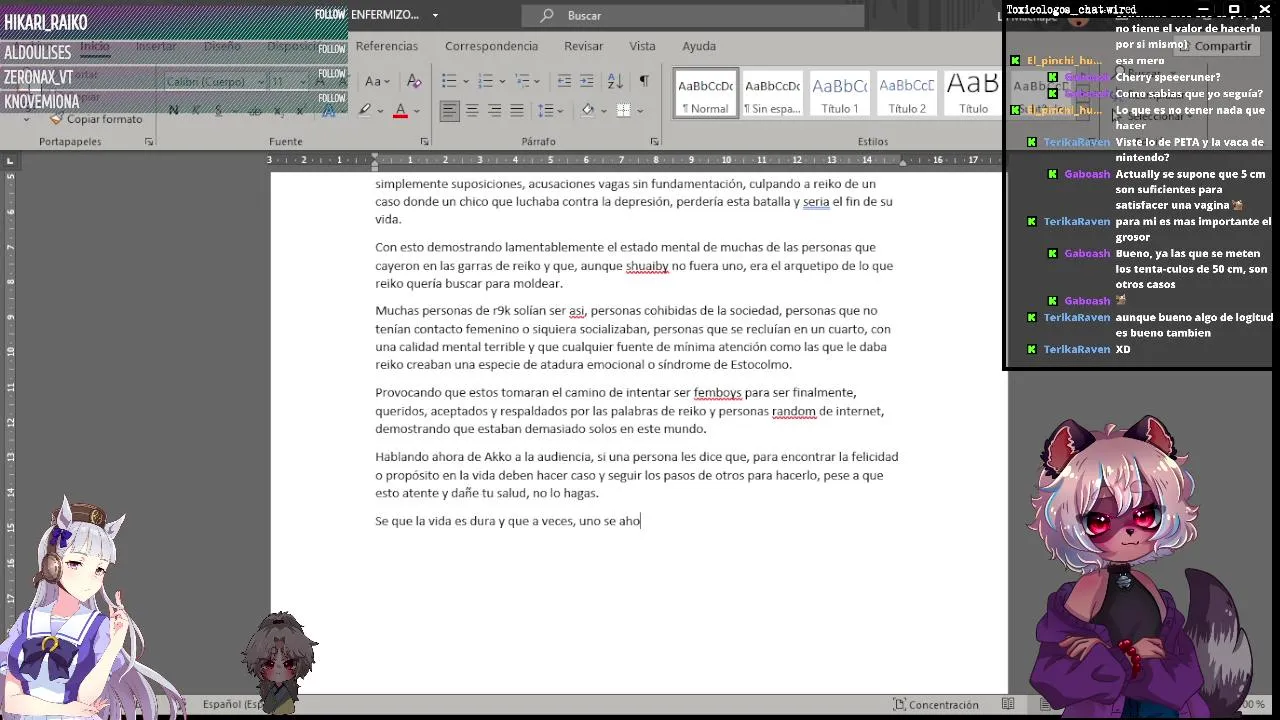This screenshot has width=1280, height=720.
Task: Click FOLLOW next to KNOVEMIONA
Action: [331, 98]
